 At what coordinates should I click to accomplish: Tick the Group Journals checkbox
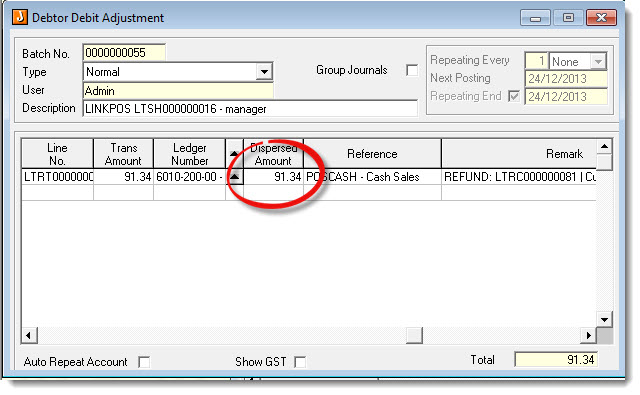point(412,70)
